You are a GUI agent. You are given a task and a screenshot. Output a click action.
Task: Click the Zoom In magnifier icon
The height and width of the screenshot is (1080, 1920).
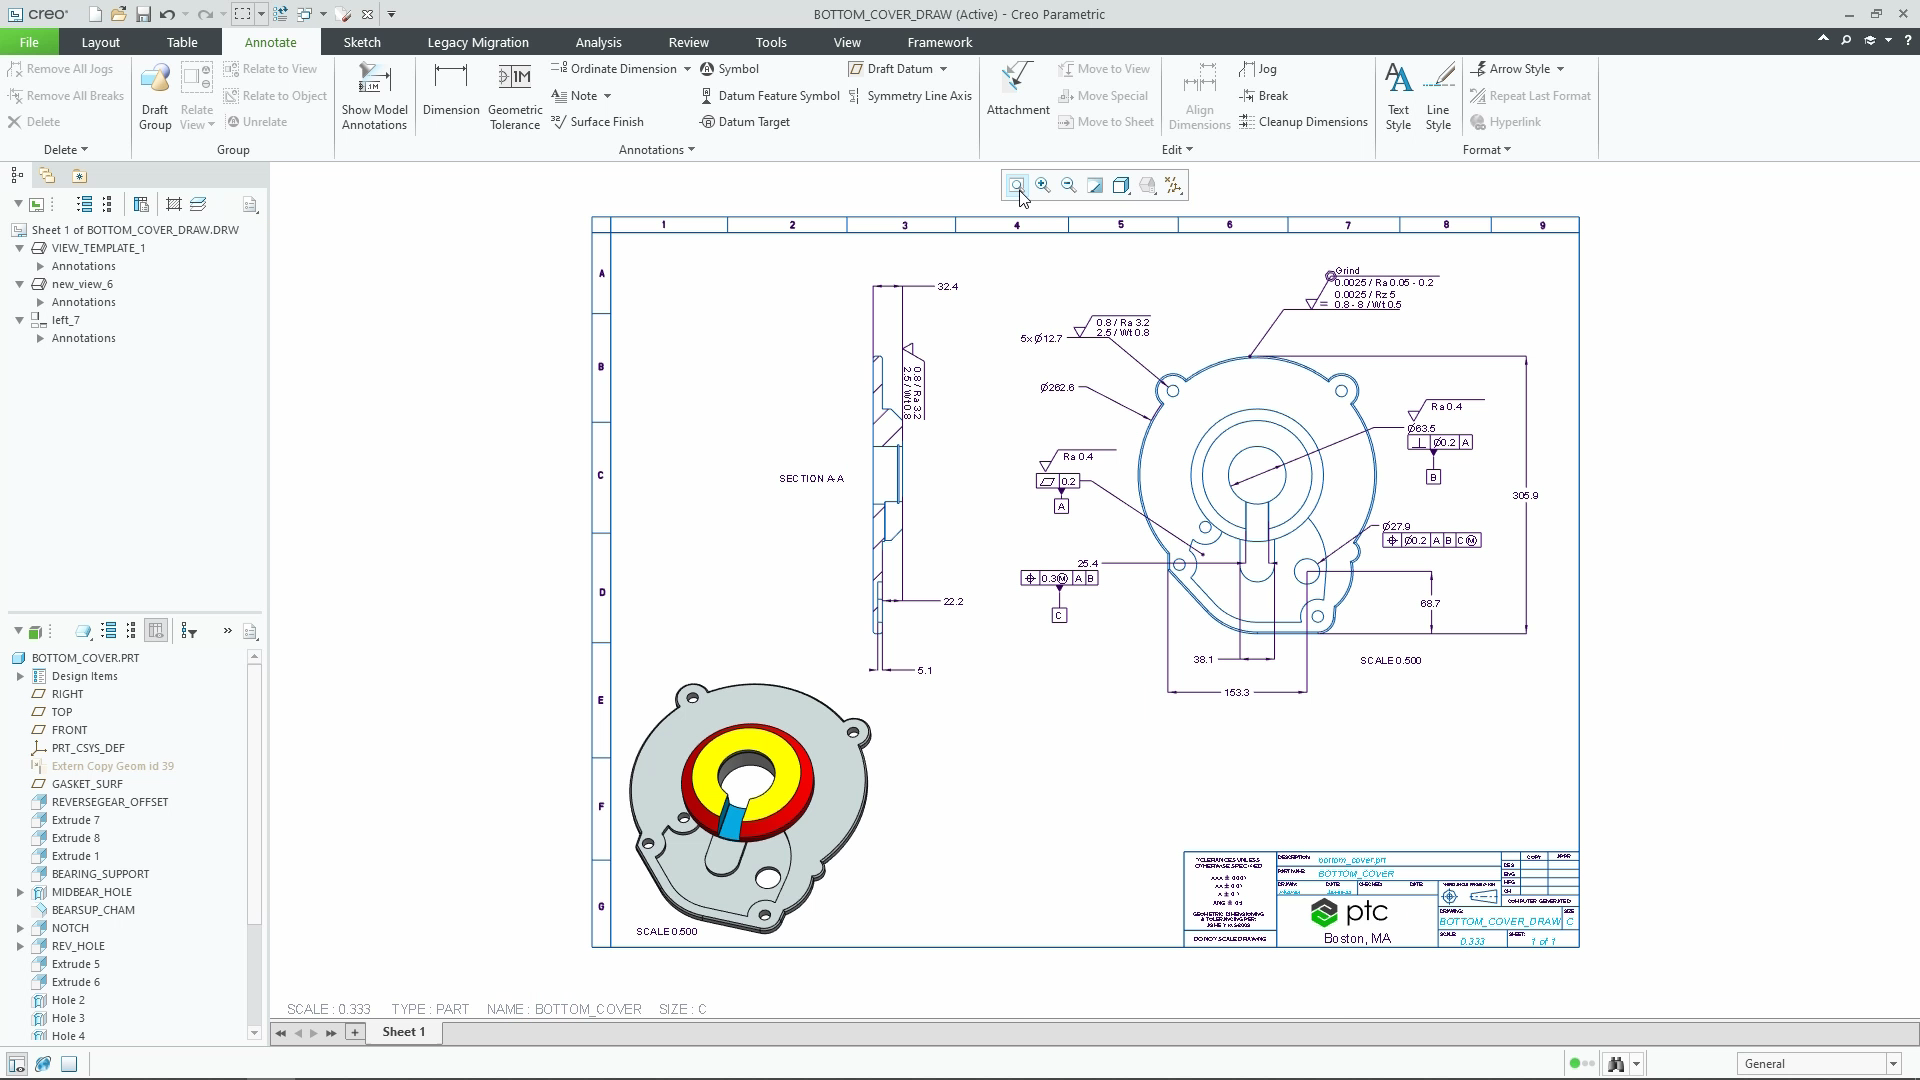click(x=1043, y=185)
